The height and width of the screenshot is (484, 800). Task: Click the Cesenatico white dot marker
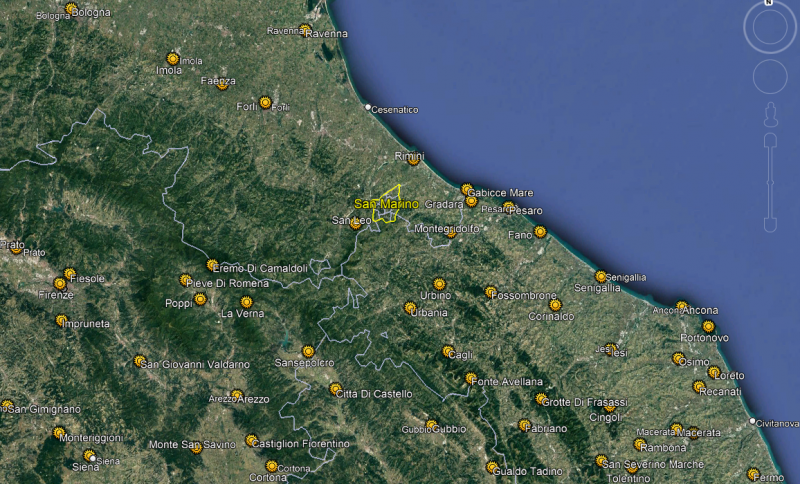coord(368,107)
